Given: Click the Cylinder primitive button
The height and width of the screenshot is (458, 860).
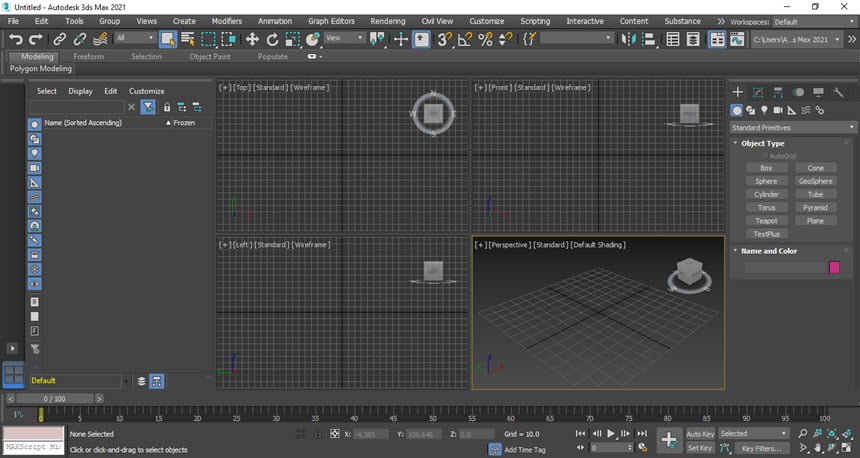Looking at the screenshot, I should coord(766,194).
